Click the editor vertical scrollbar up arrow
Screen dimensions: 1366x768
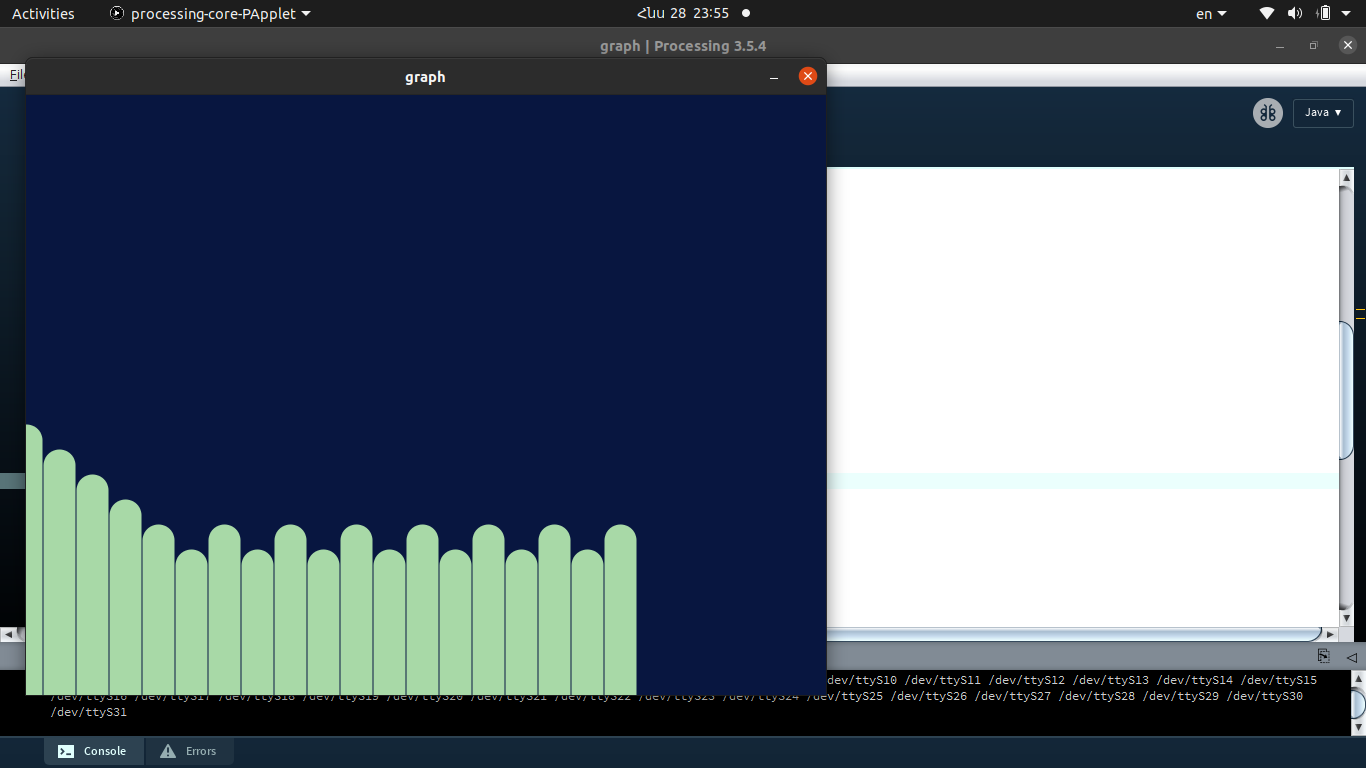click(1346, 178)
